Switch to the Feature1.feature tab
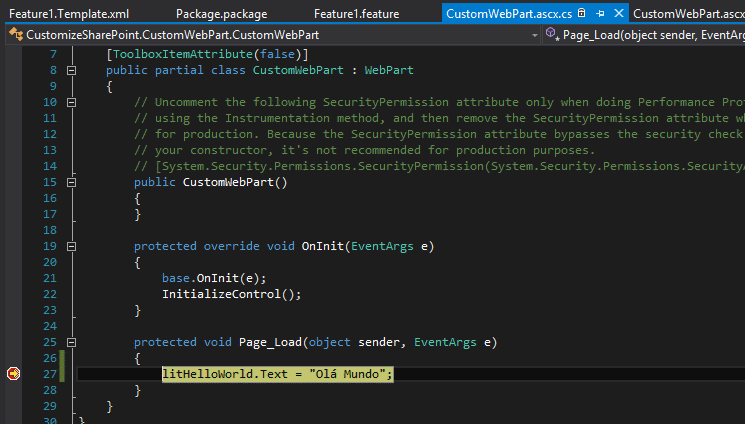Viewport: 745px width, 424px height. [x=356, y=14]
